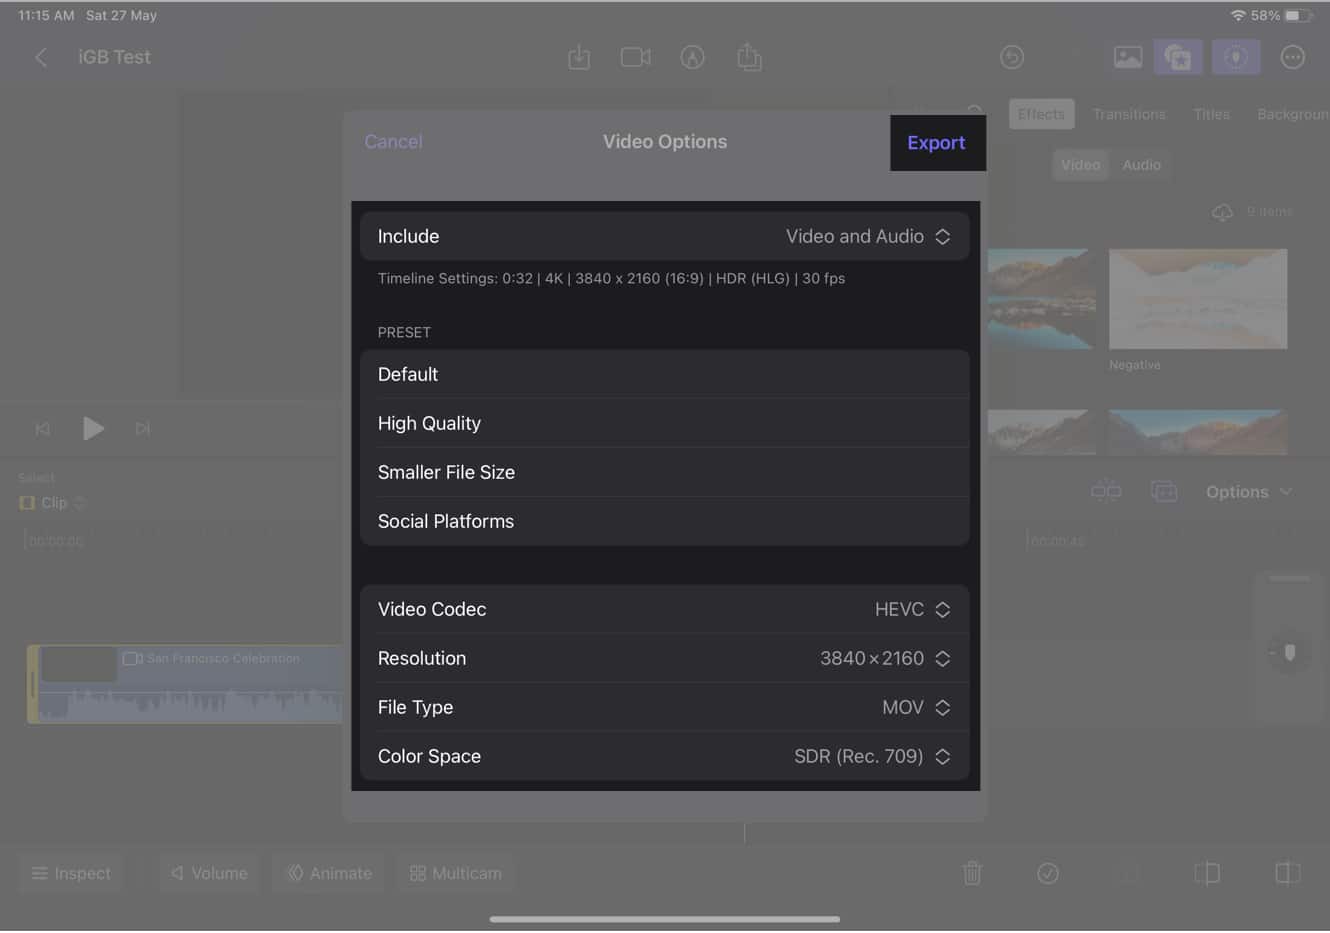Tap the checkmark enable clip icon
Screen dimensions: 1330x933
1048,873
